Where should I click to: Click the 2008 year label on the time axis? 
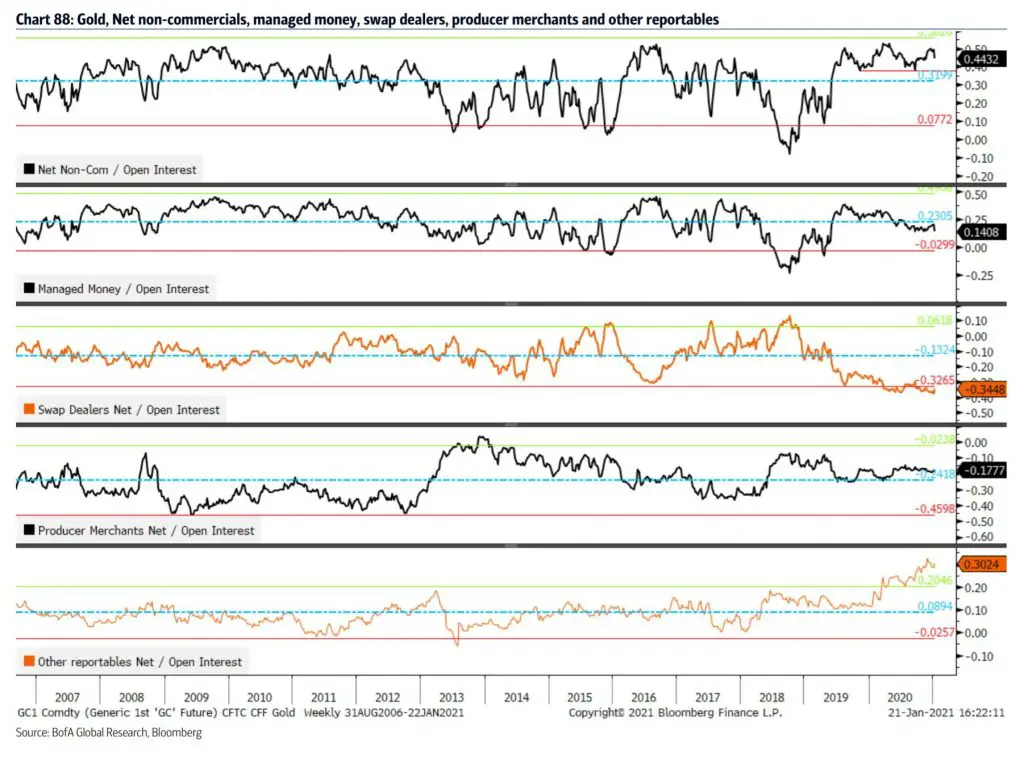131,697
